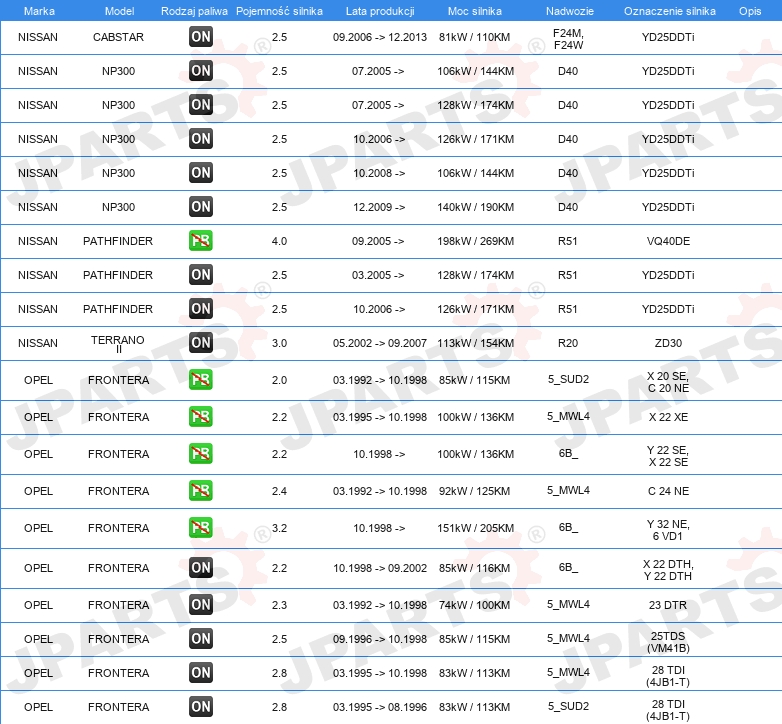Select the Y 32 NE, 6 VD1 engine cell
Viewport: 782px width, 724px height.
point(668,530)
